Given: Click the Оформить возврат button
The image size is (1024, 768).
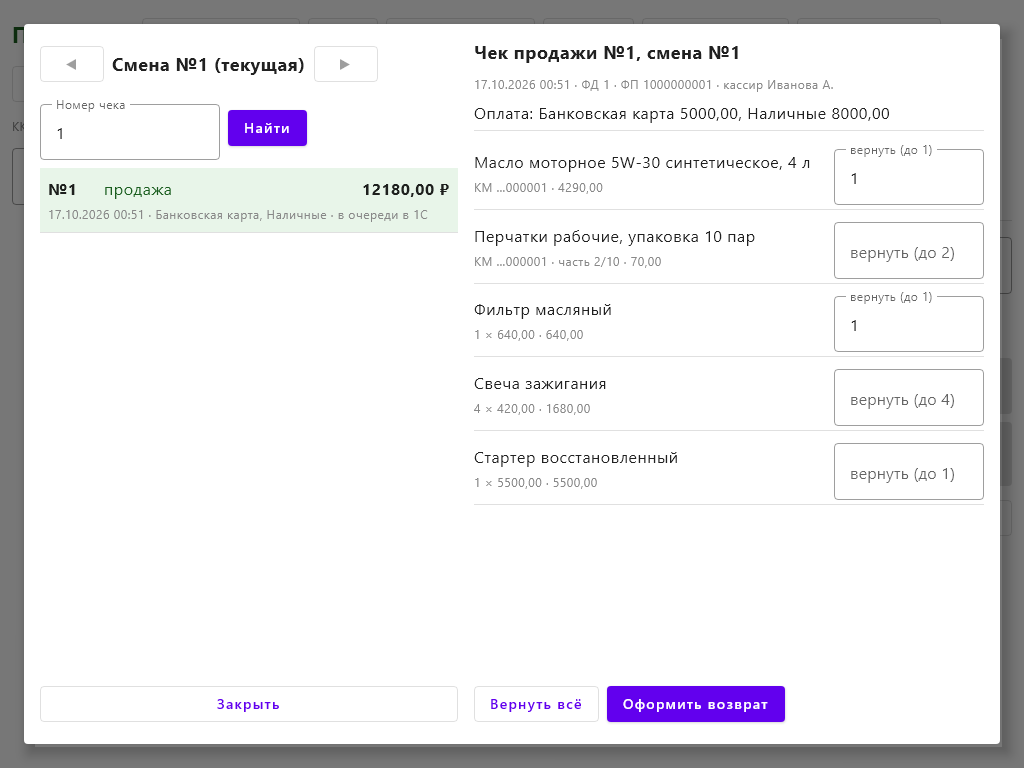Looking at the screenshot, I should [696, 704].
